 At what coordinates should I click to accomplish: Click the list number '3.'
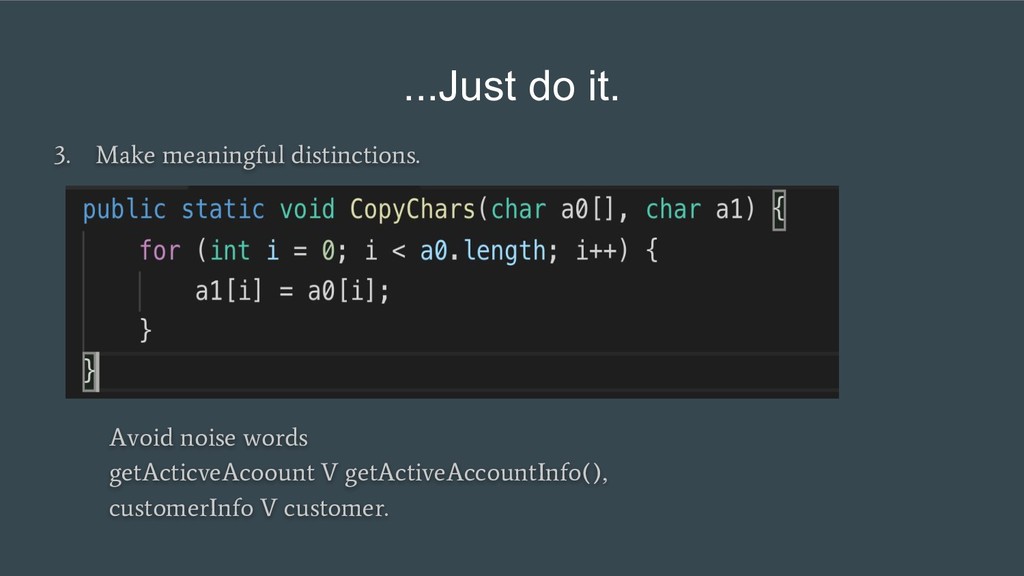(x=62, y=156)
